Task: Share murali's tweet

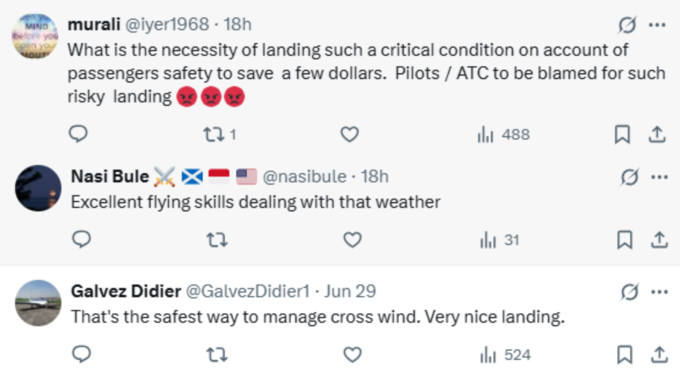Action: coord(657,134)
